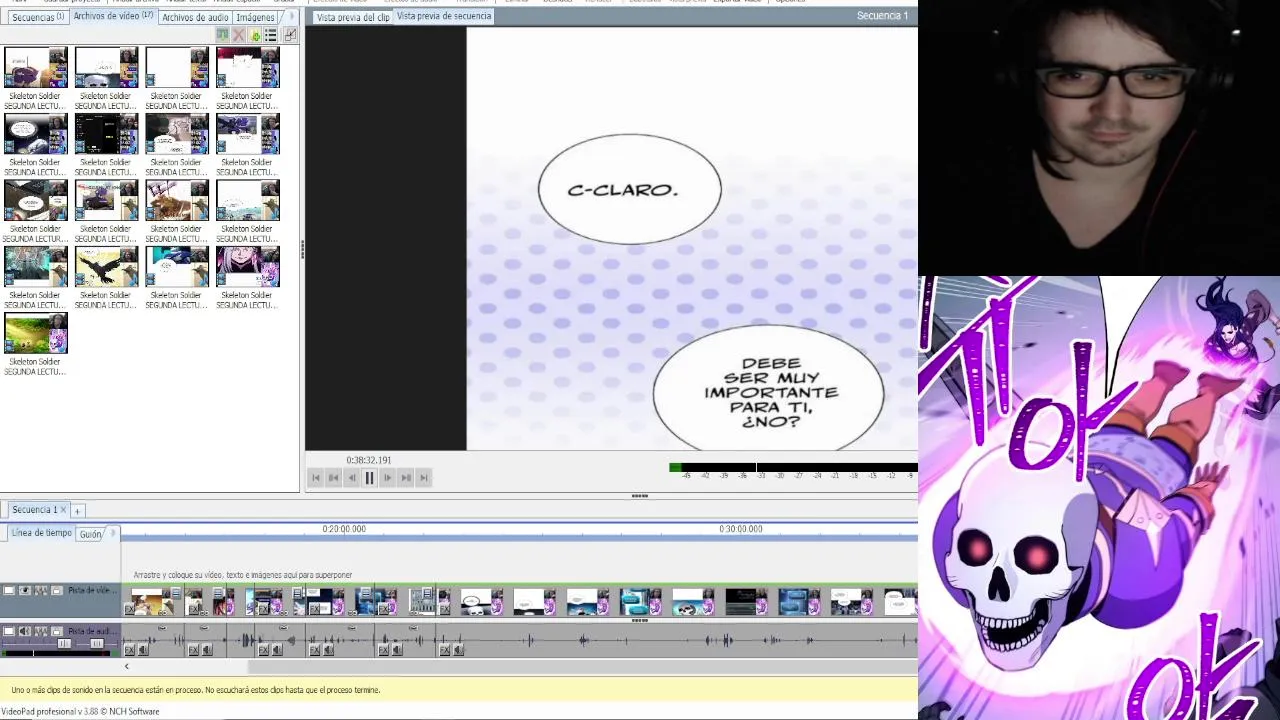
Task: Open Archivos de vídeo bin tab
Action: pyautogui.click(x=113, y=16)
